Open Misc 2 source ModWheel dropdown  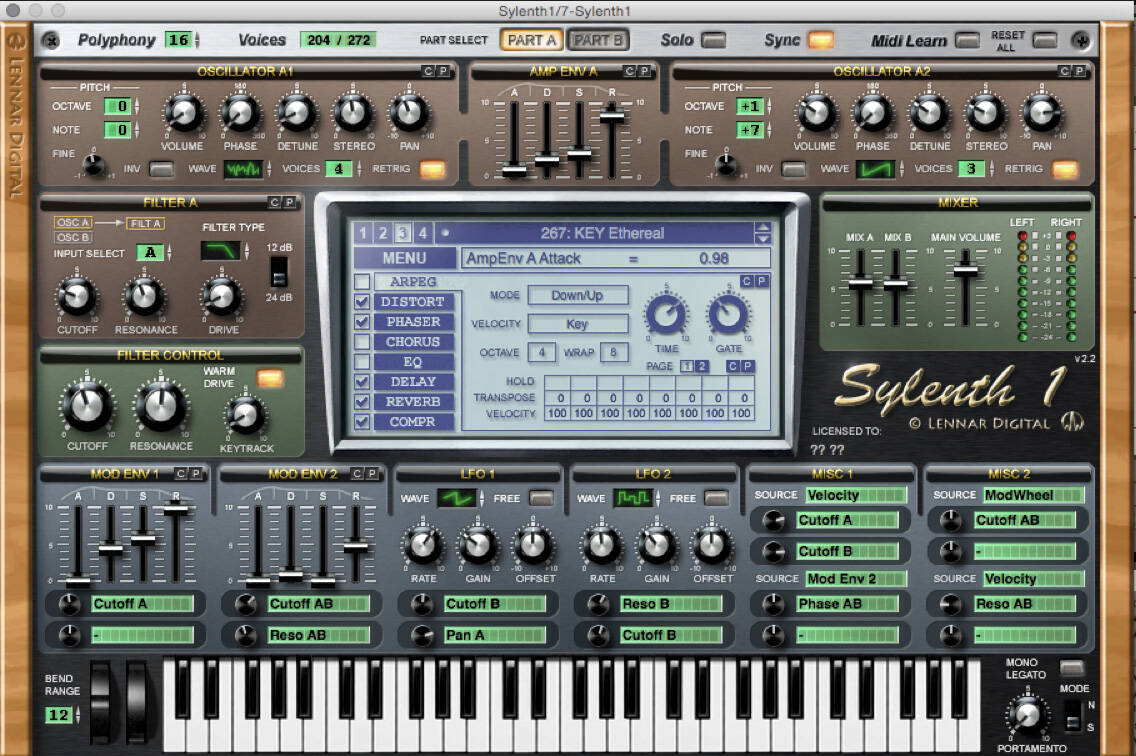click(x=1033, y=495)
